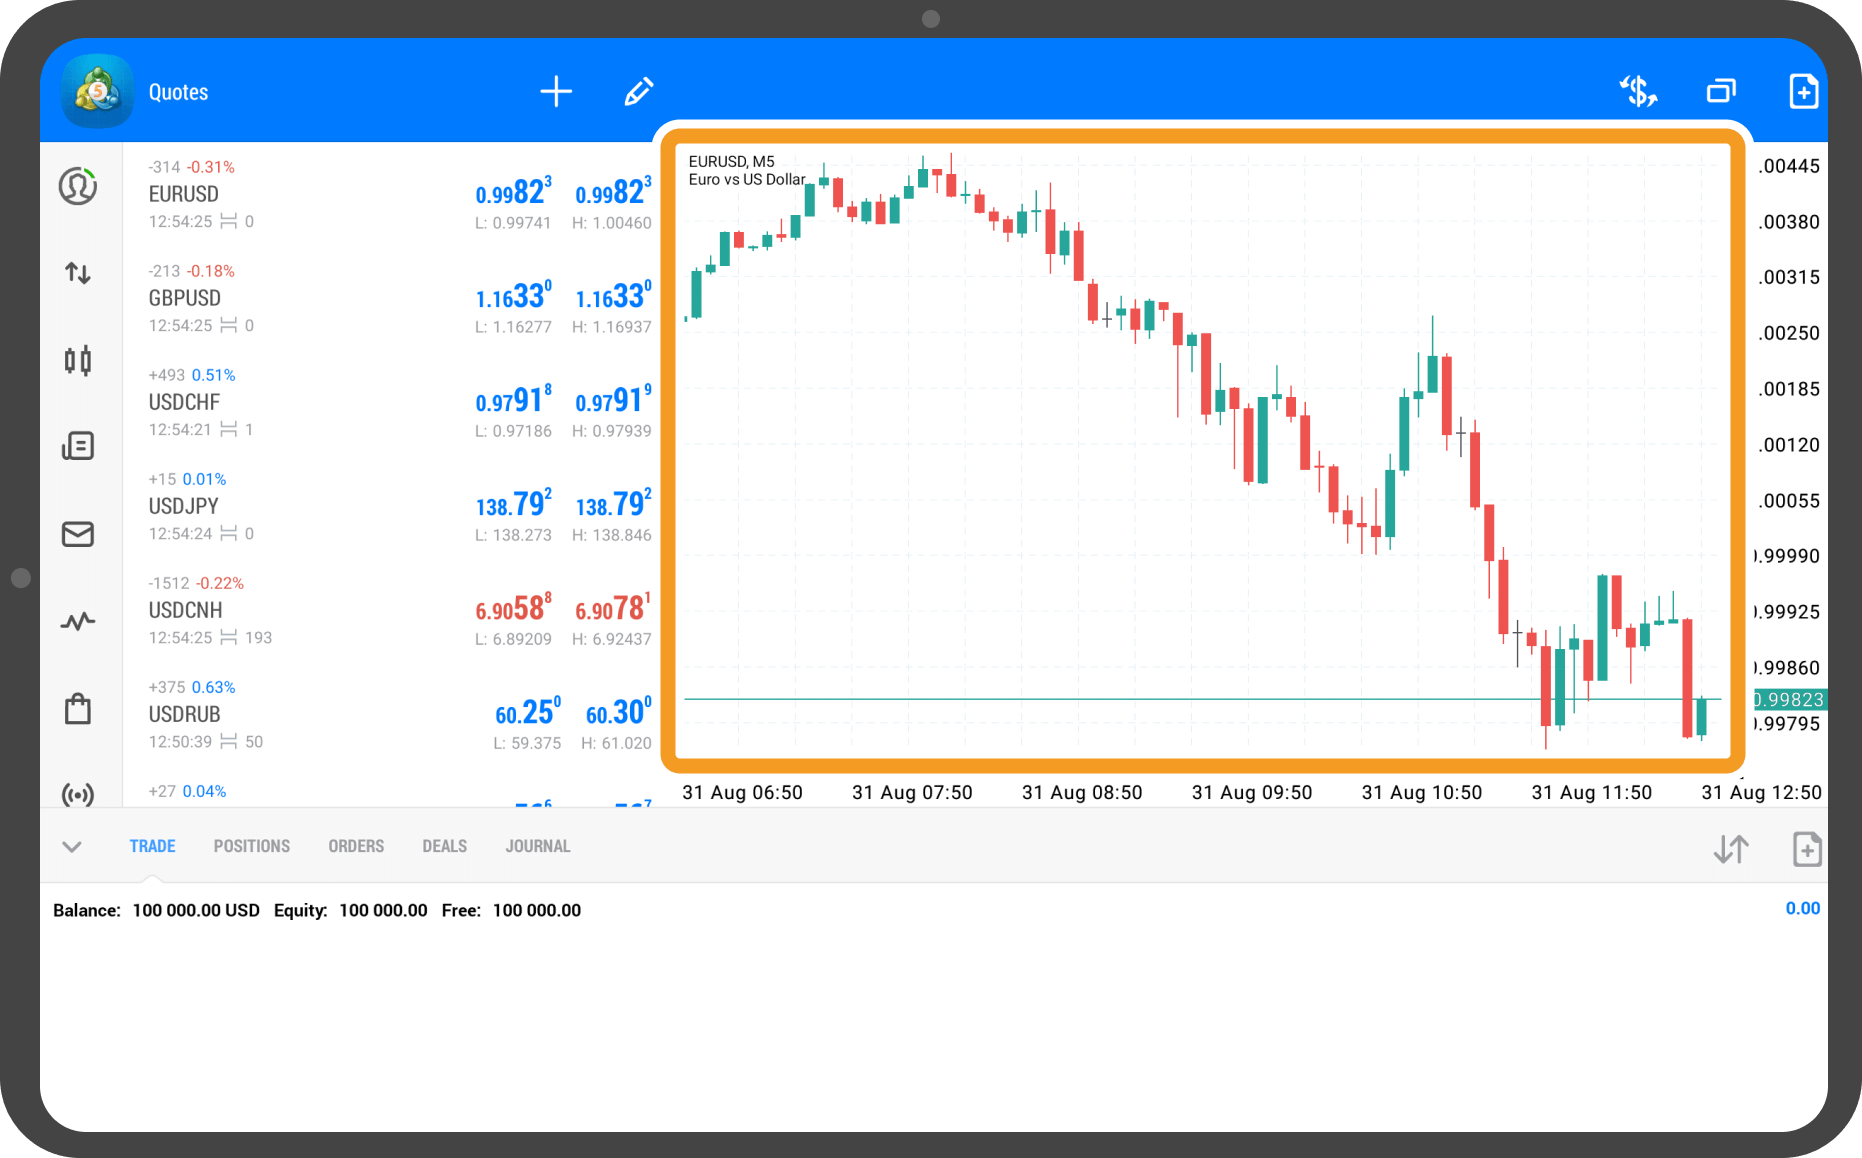The width and height of the screenshot is (1862, 1158).
Task: Switch to the ORDERS tab
Action: pos(356,846)
